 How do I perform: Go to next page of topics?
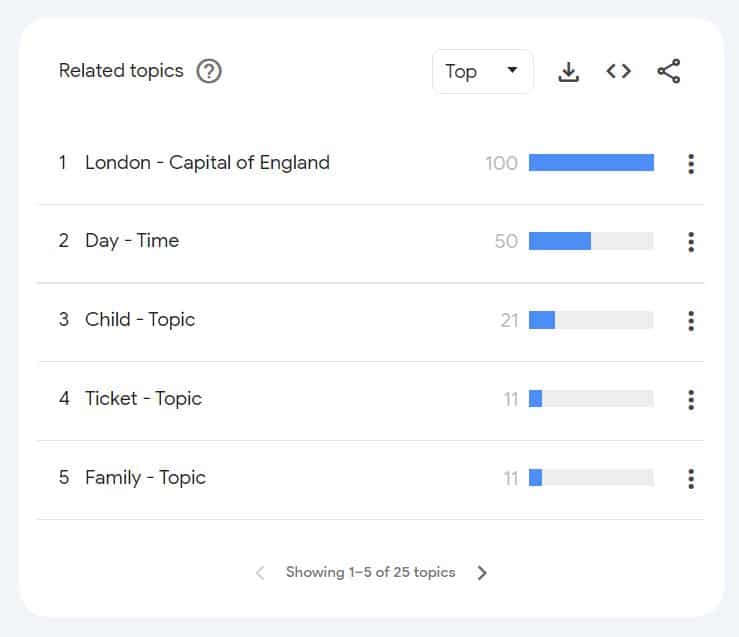pos(482,573)
